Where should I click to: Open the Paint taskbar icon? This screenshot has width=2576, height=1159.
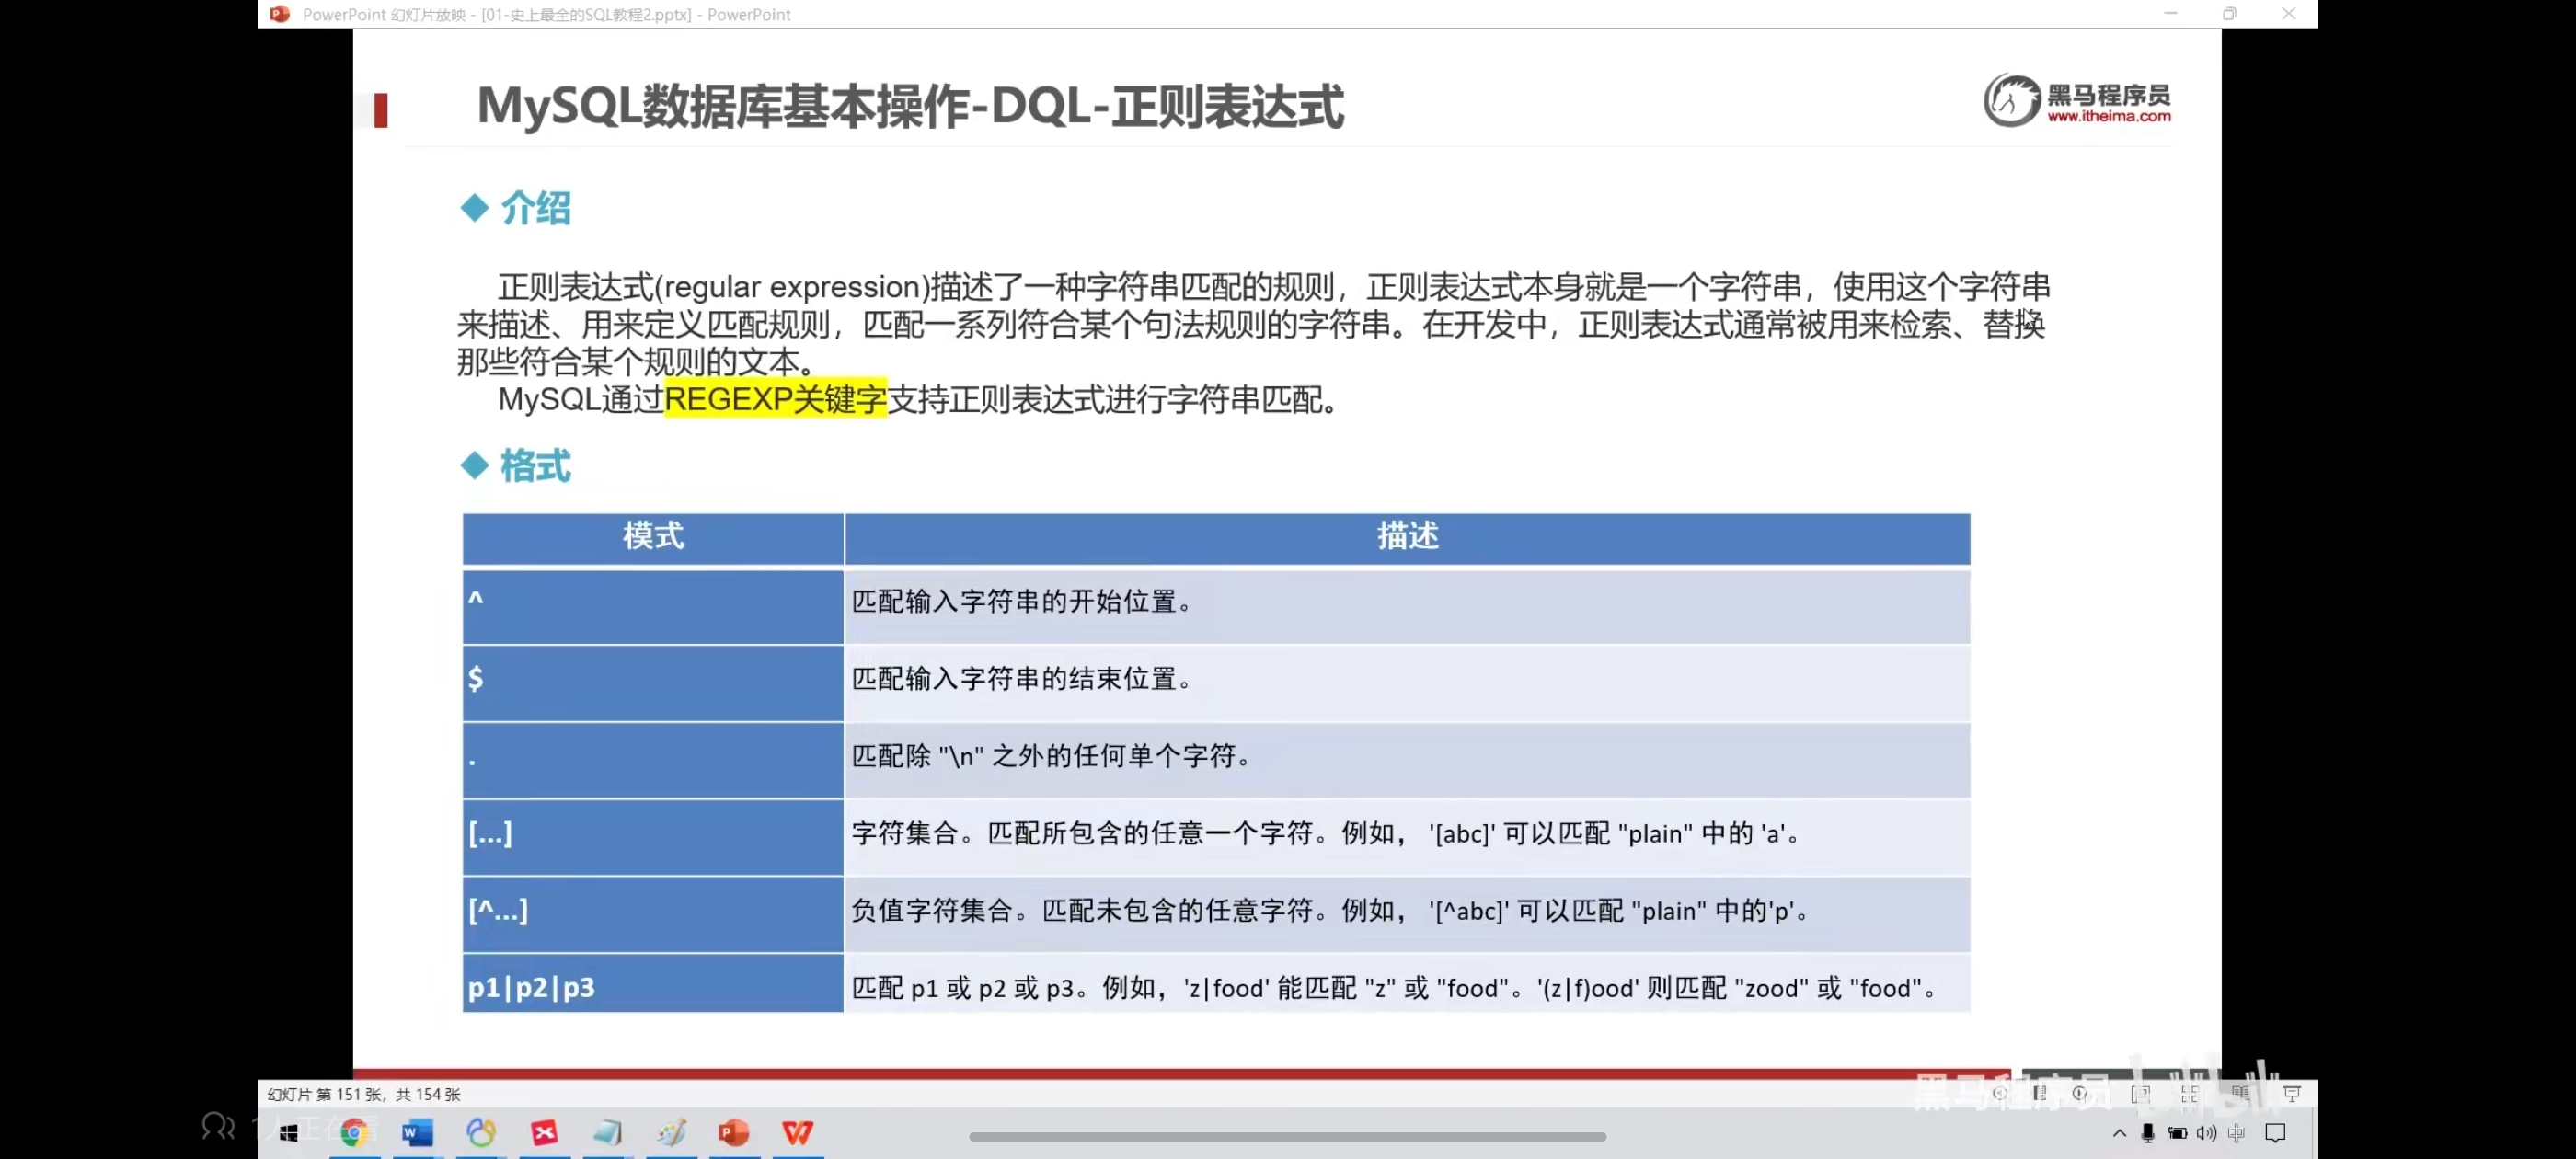[671, 1132]
